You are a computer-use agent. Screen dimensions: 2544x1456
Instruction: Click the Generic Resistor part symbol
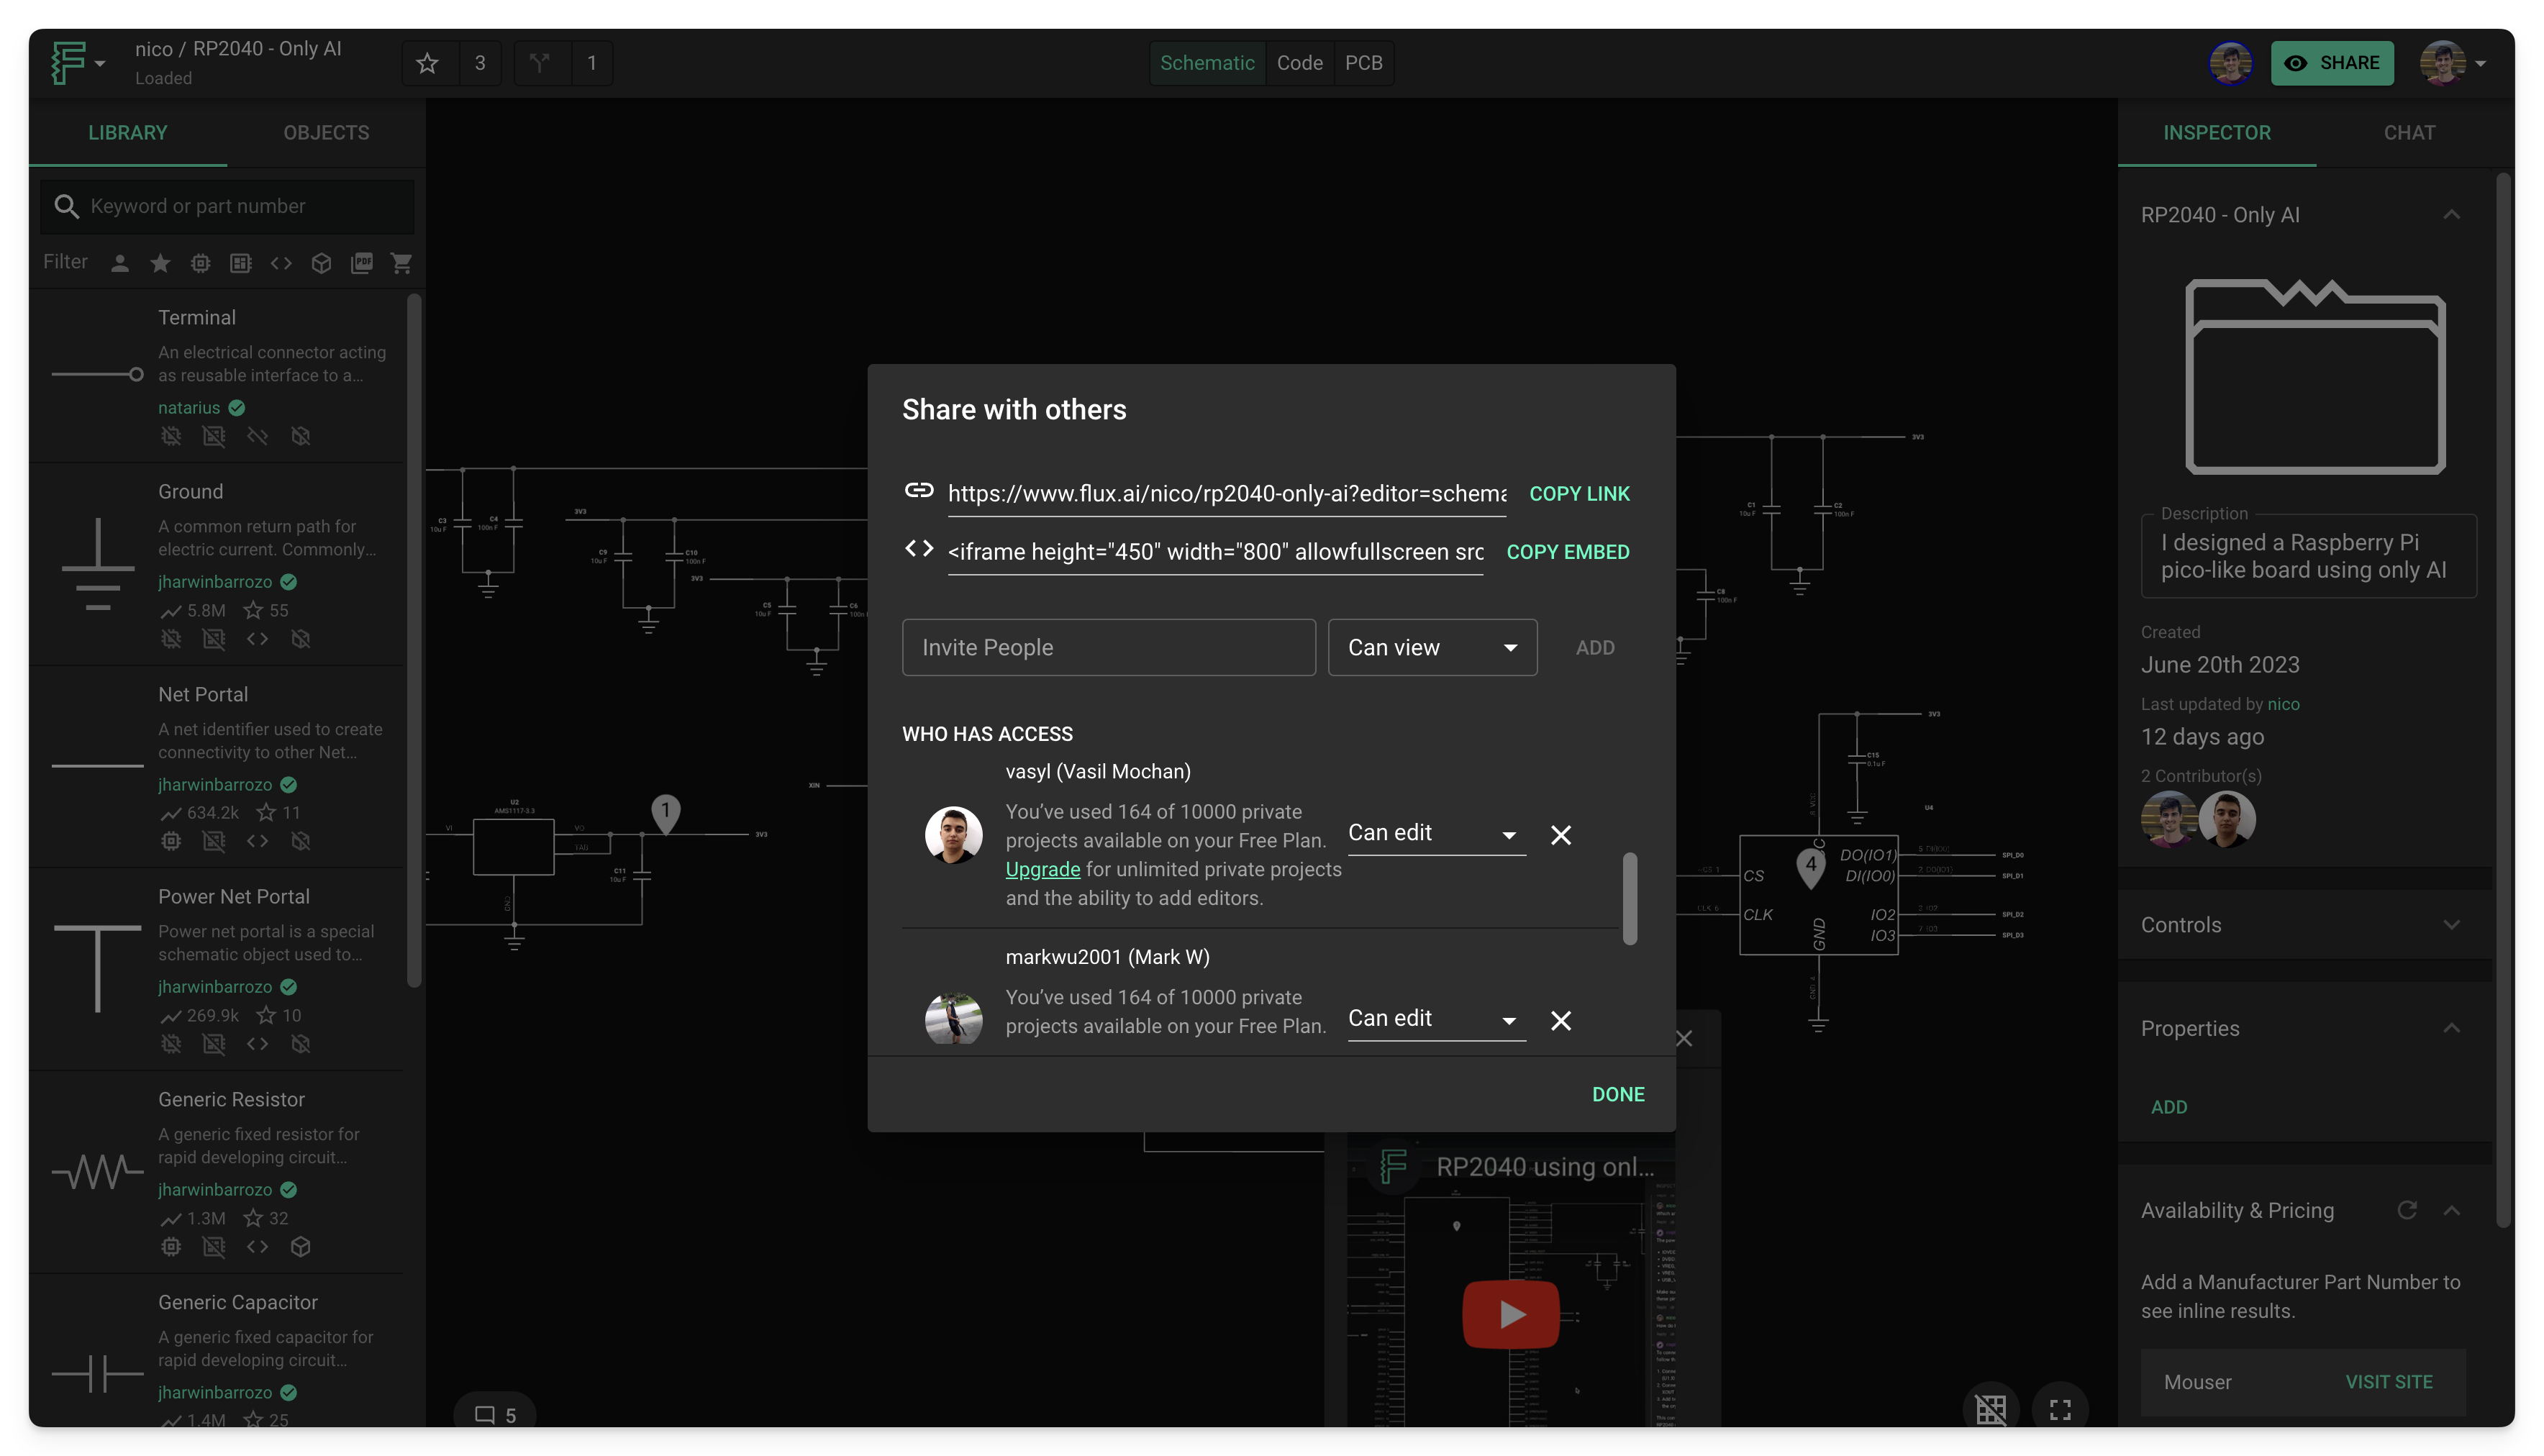click(98, 1171)
